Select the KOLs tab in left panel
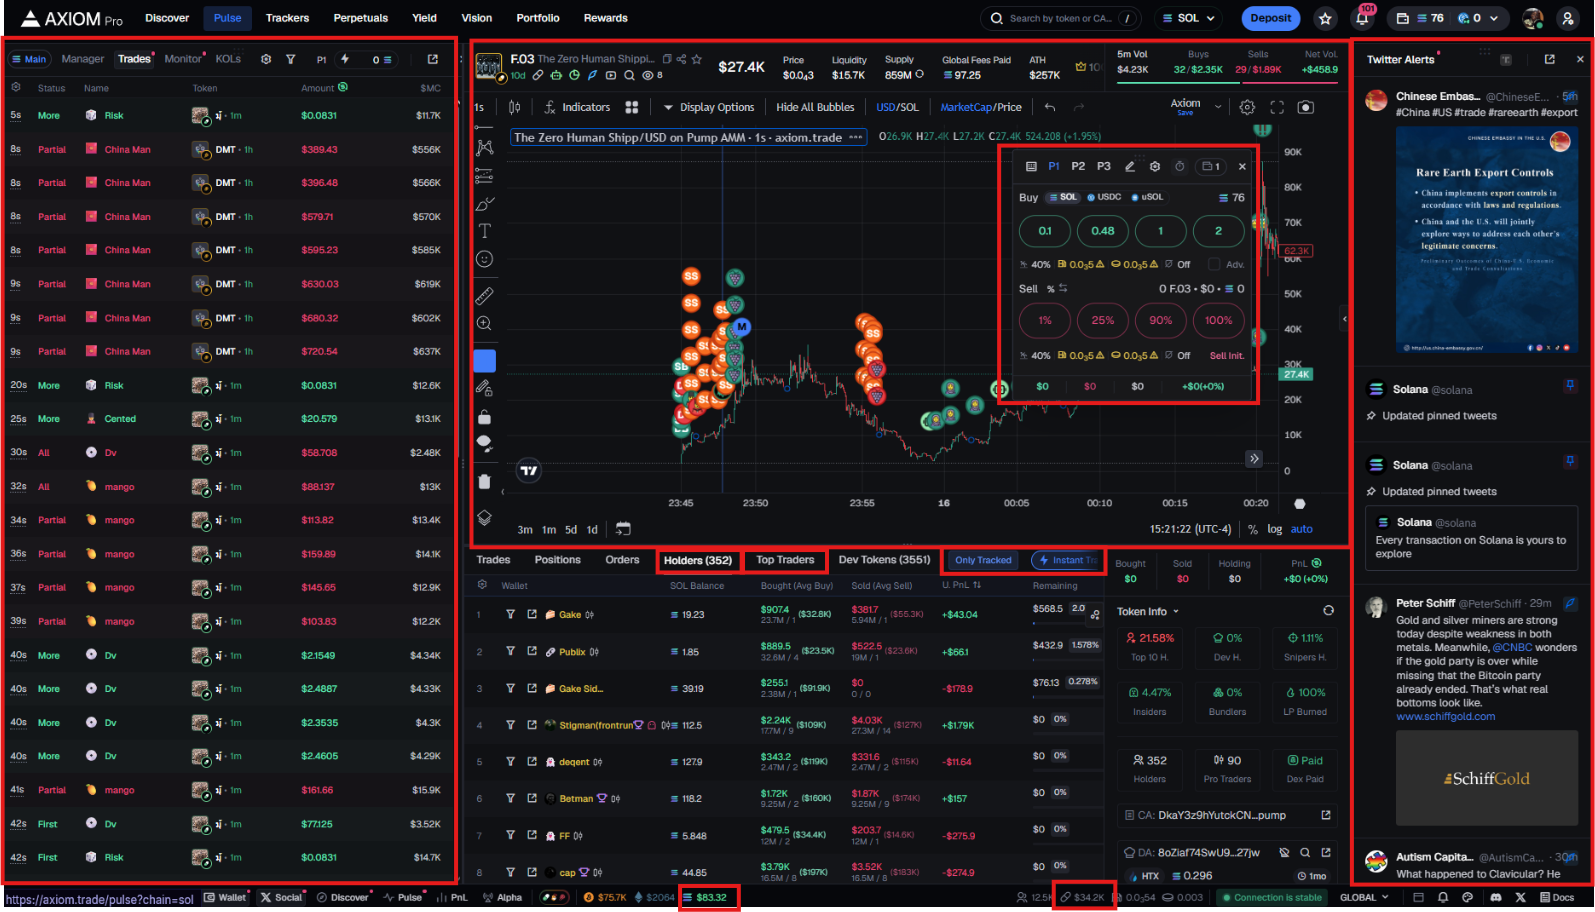Viewport: 1595px width, 912px height. (x=228, y=59)
